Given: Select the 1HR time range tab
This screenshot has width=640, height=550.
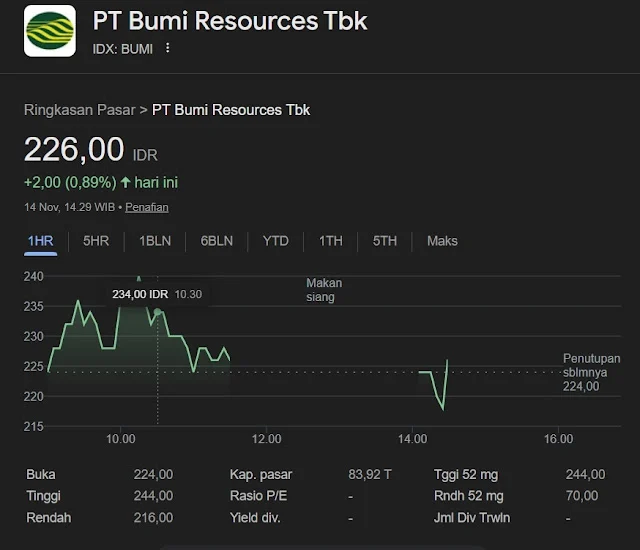Looking at the screenshot, I should 40,241.
